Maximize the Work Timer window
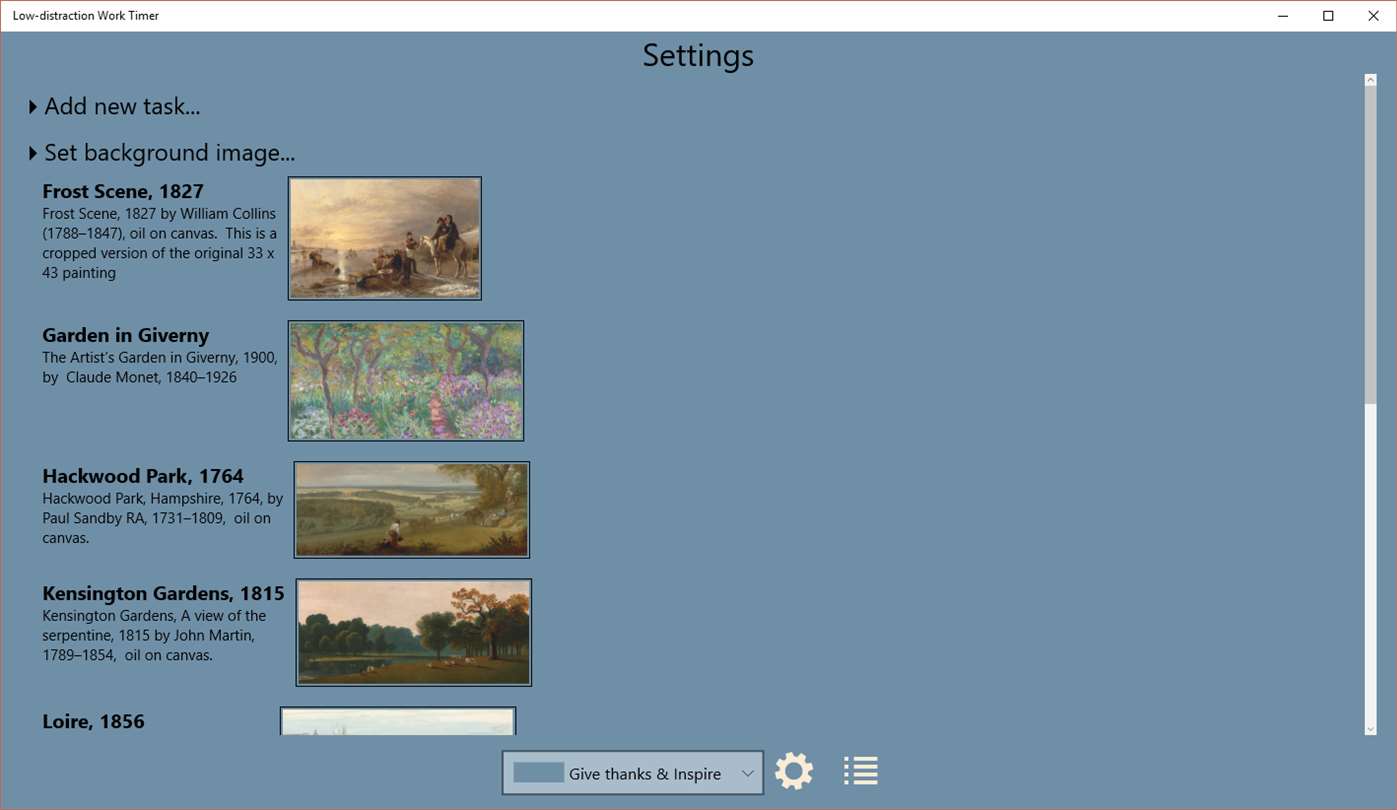Screen dimensions: 1397x810 click(x=1328, y=15)
